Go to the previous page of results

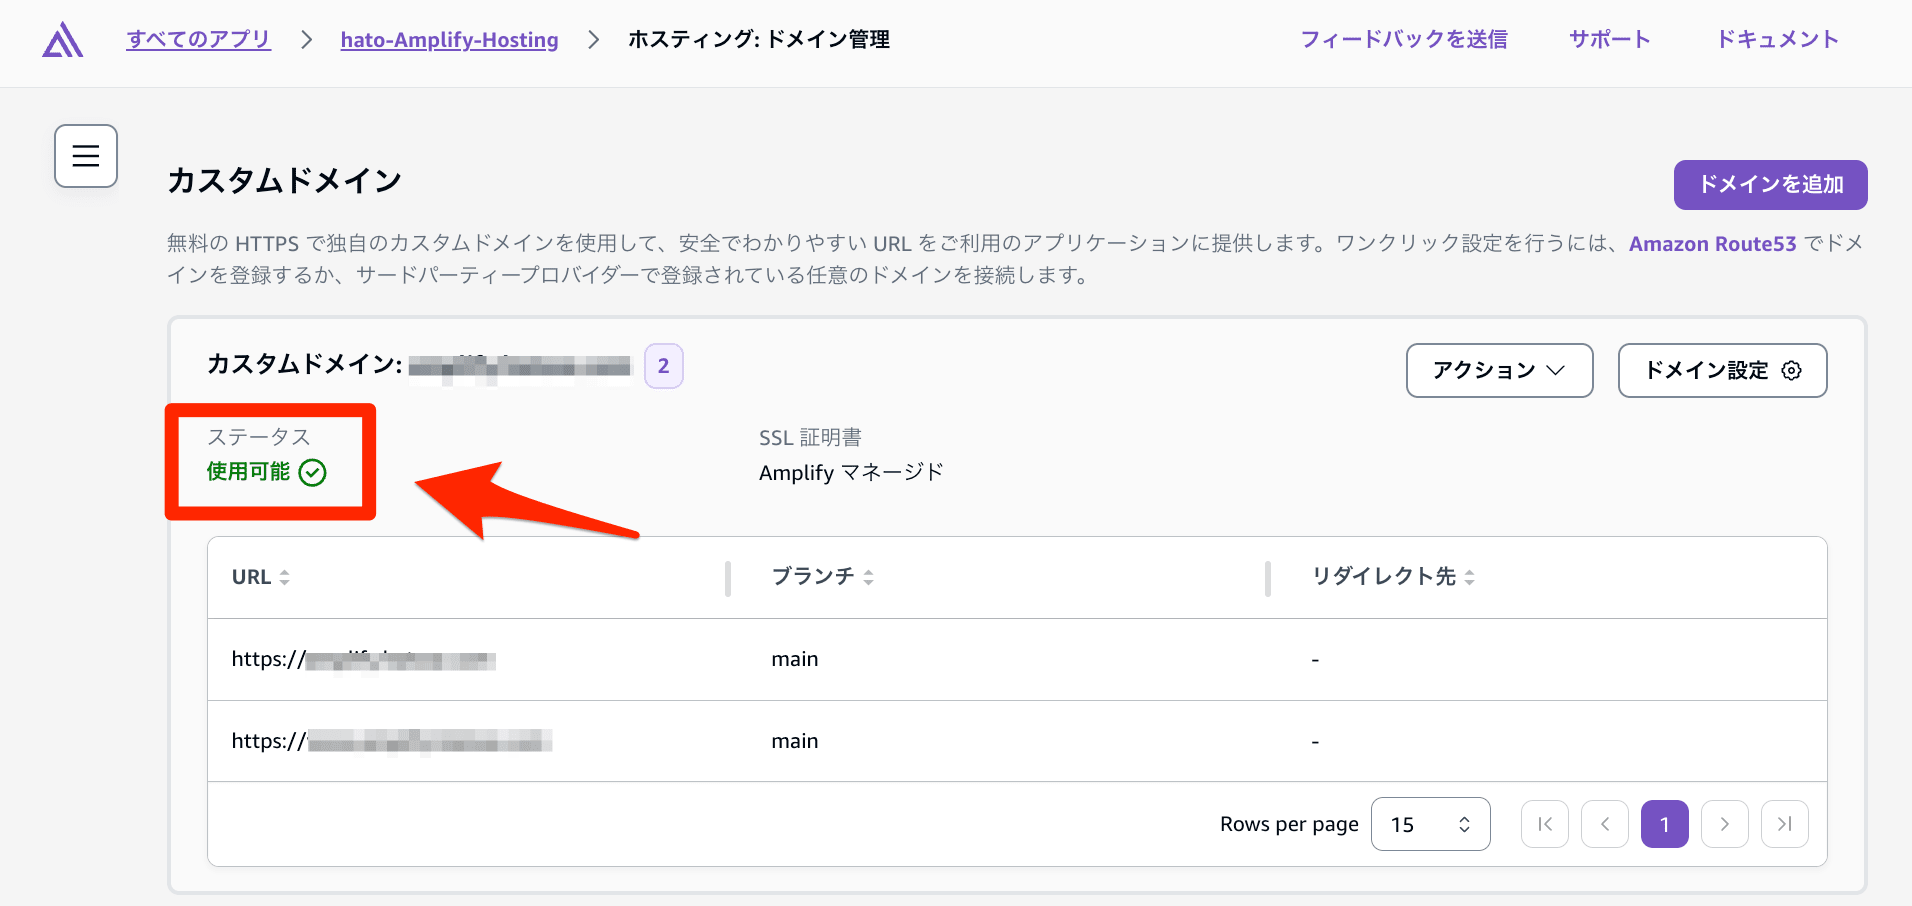point(1605,824)
